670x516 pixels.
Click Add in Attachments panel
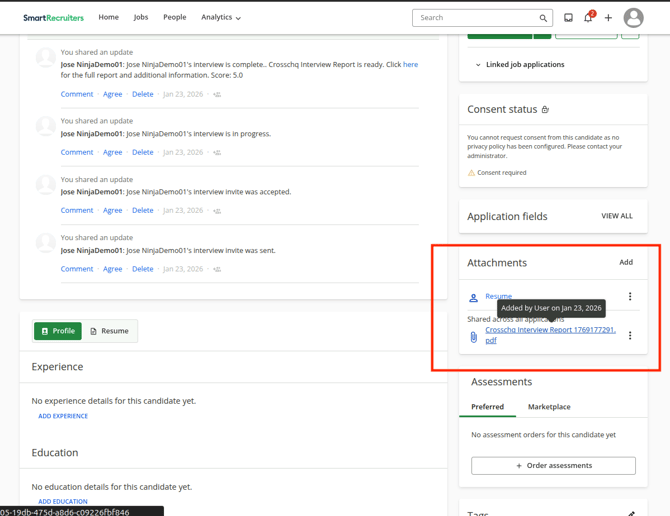pyautogui.click(x=626, y=262)
